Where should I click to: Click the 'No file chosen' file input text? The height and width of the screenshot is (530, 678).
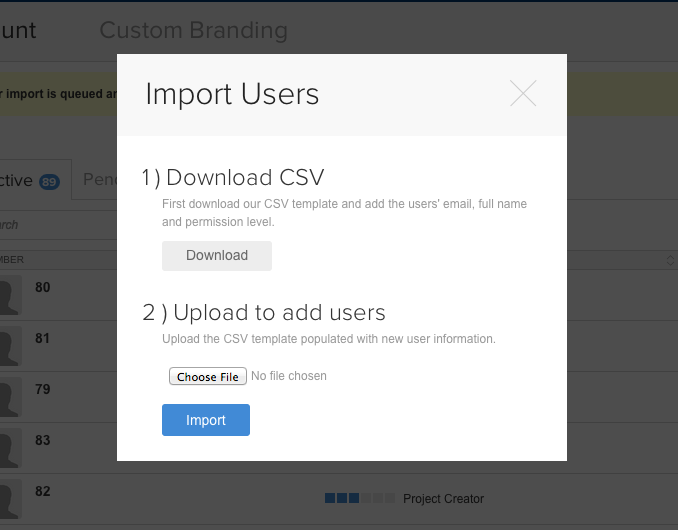(x=289, y=376)
